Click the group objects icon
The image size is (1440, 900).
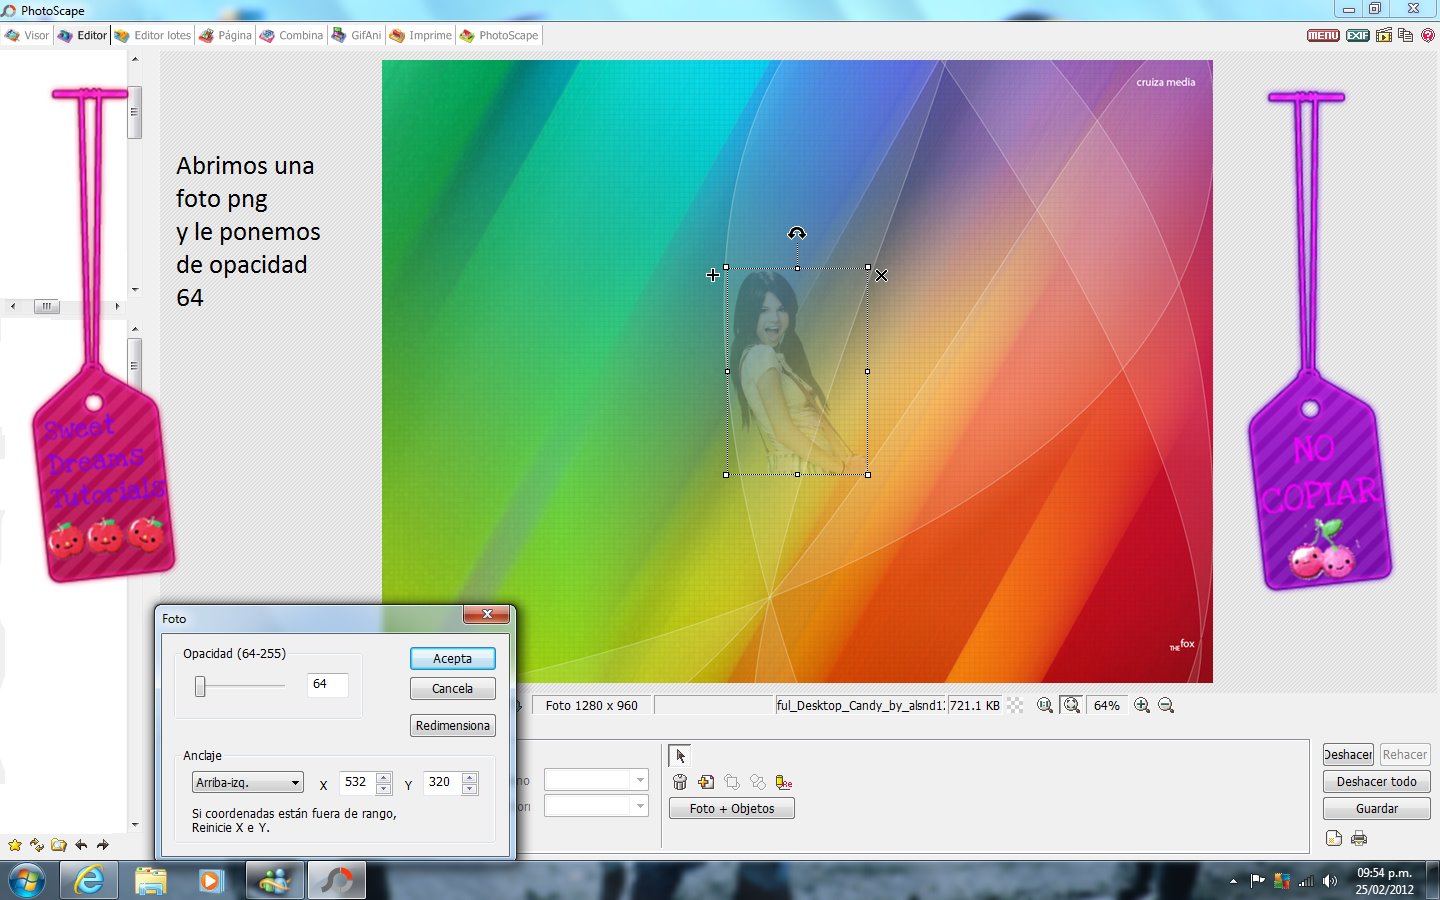tap(758, 782)
